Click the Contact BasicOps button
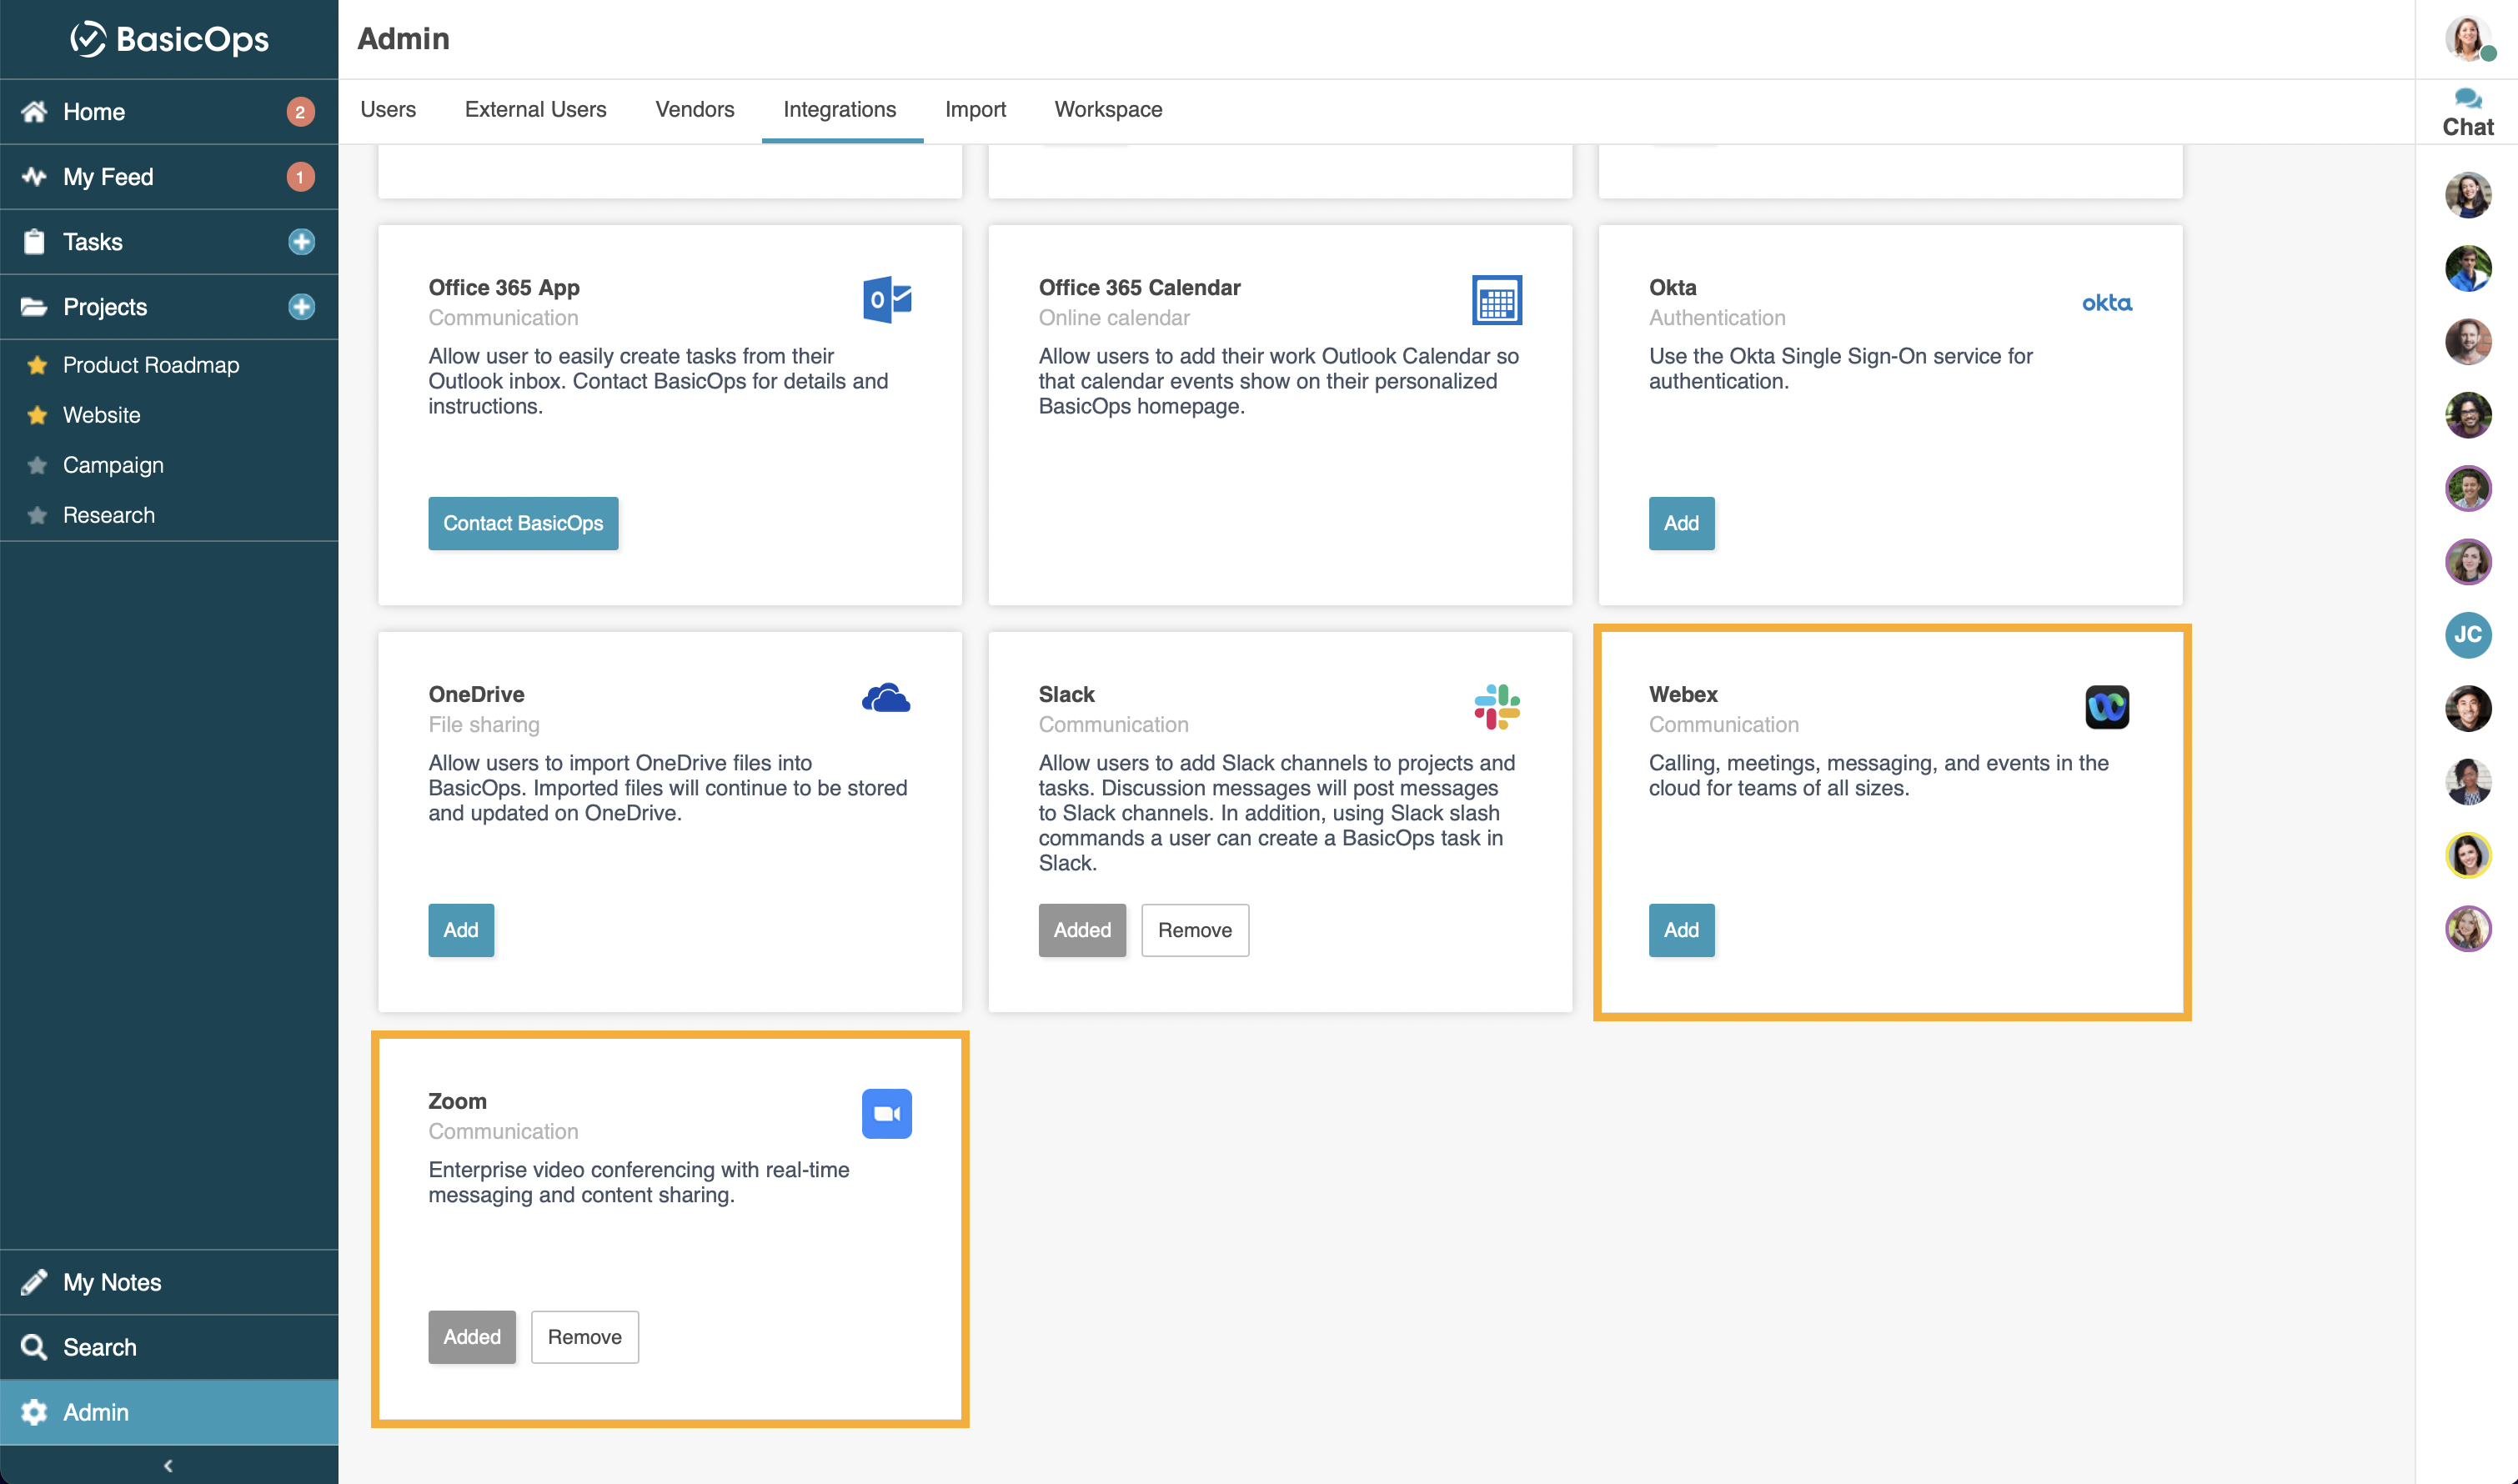Image resolution: width=2518 pixels, height=1484 pixels. tap(523, 523)
